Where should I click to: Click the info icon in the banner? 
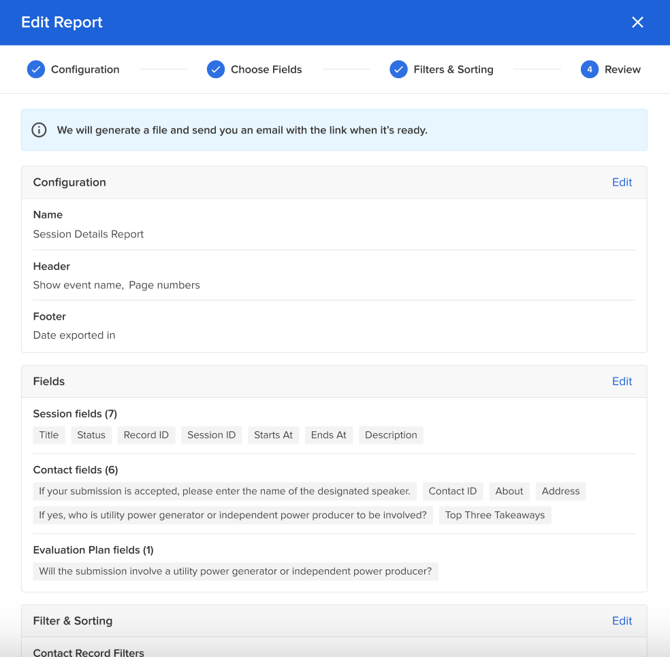tap(39, 130)
